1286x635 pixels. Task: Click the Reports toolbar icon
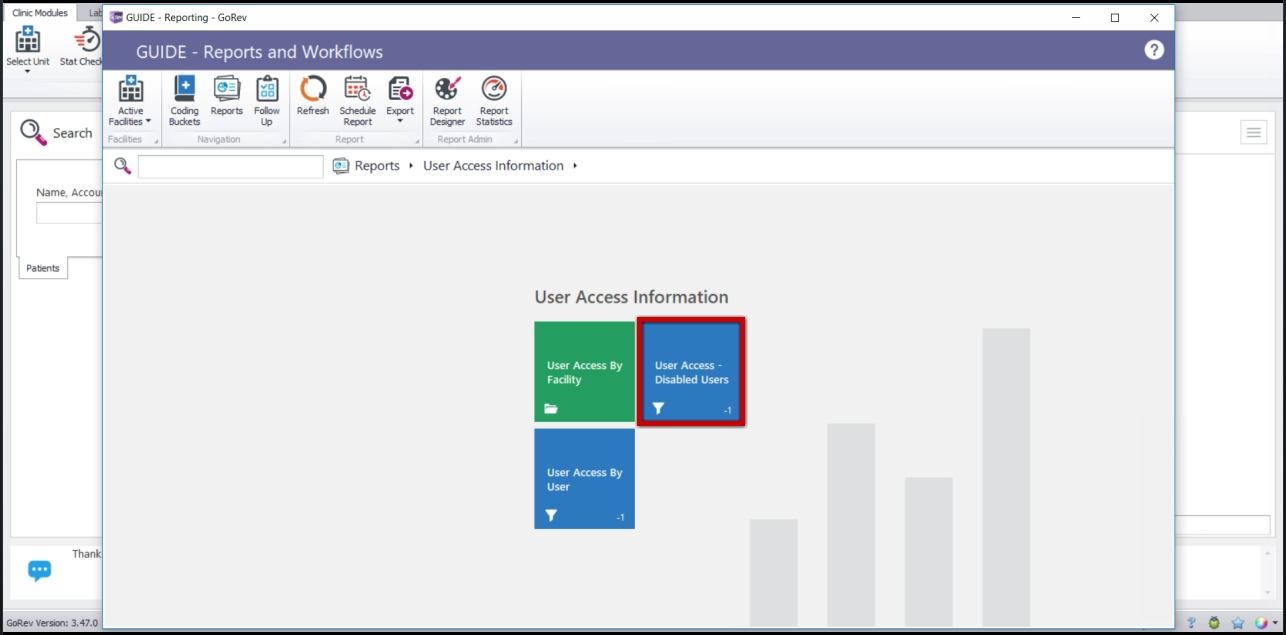point(227,97)
